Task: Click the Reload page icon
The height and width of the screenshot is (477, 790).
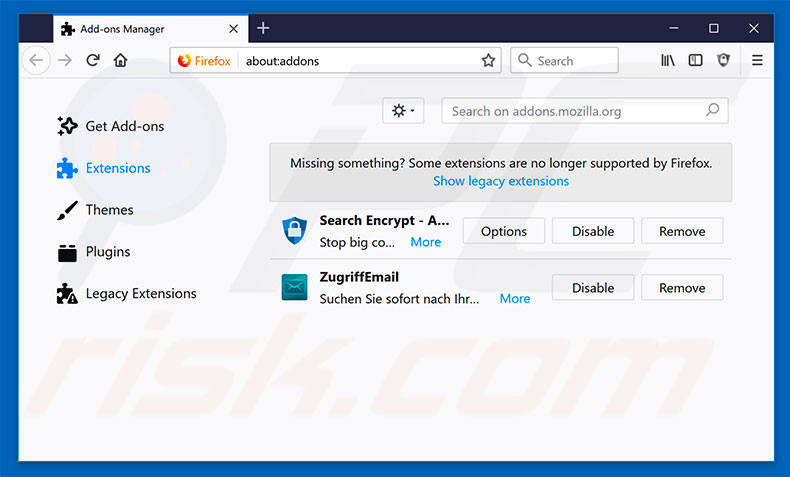Action: pyautogui.click(x=93, y=61)
